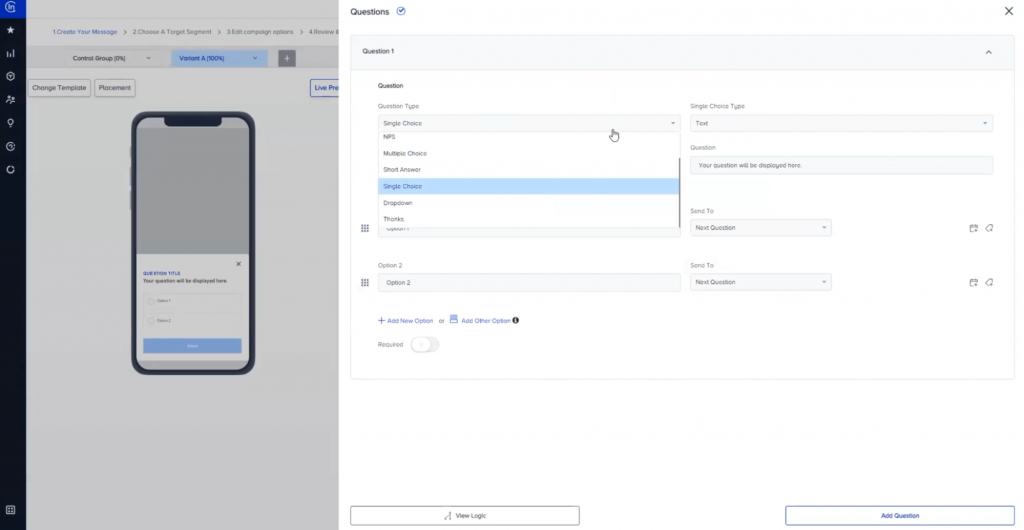Click the info icon beside Add Other Option
This screenshot has width=1024, height=530.
516,321
